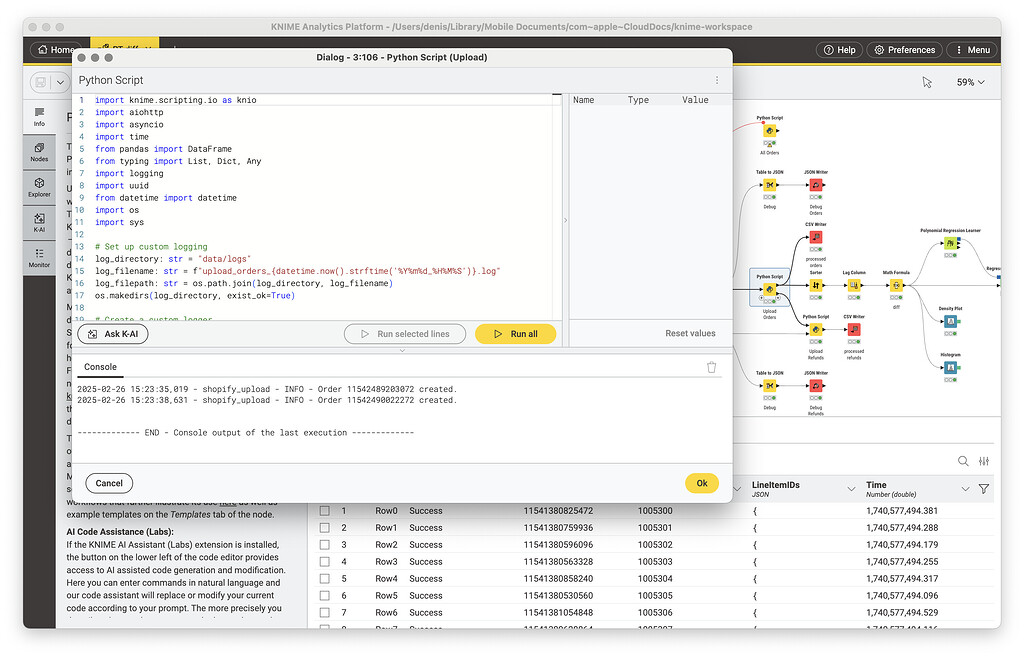The width and height of the screenshot is (1024, 657).
Task: Tick the checkbox for Row5
Action: pyautogui.click(x=324, y=596)
